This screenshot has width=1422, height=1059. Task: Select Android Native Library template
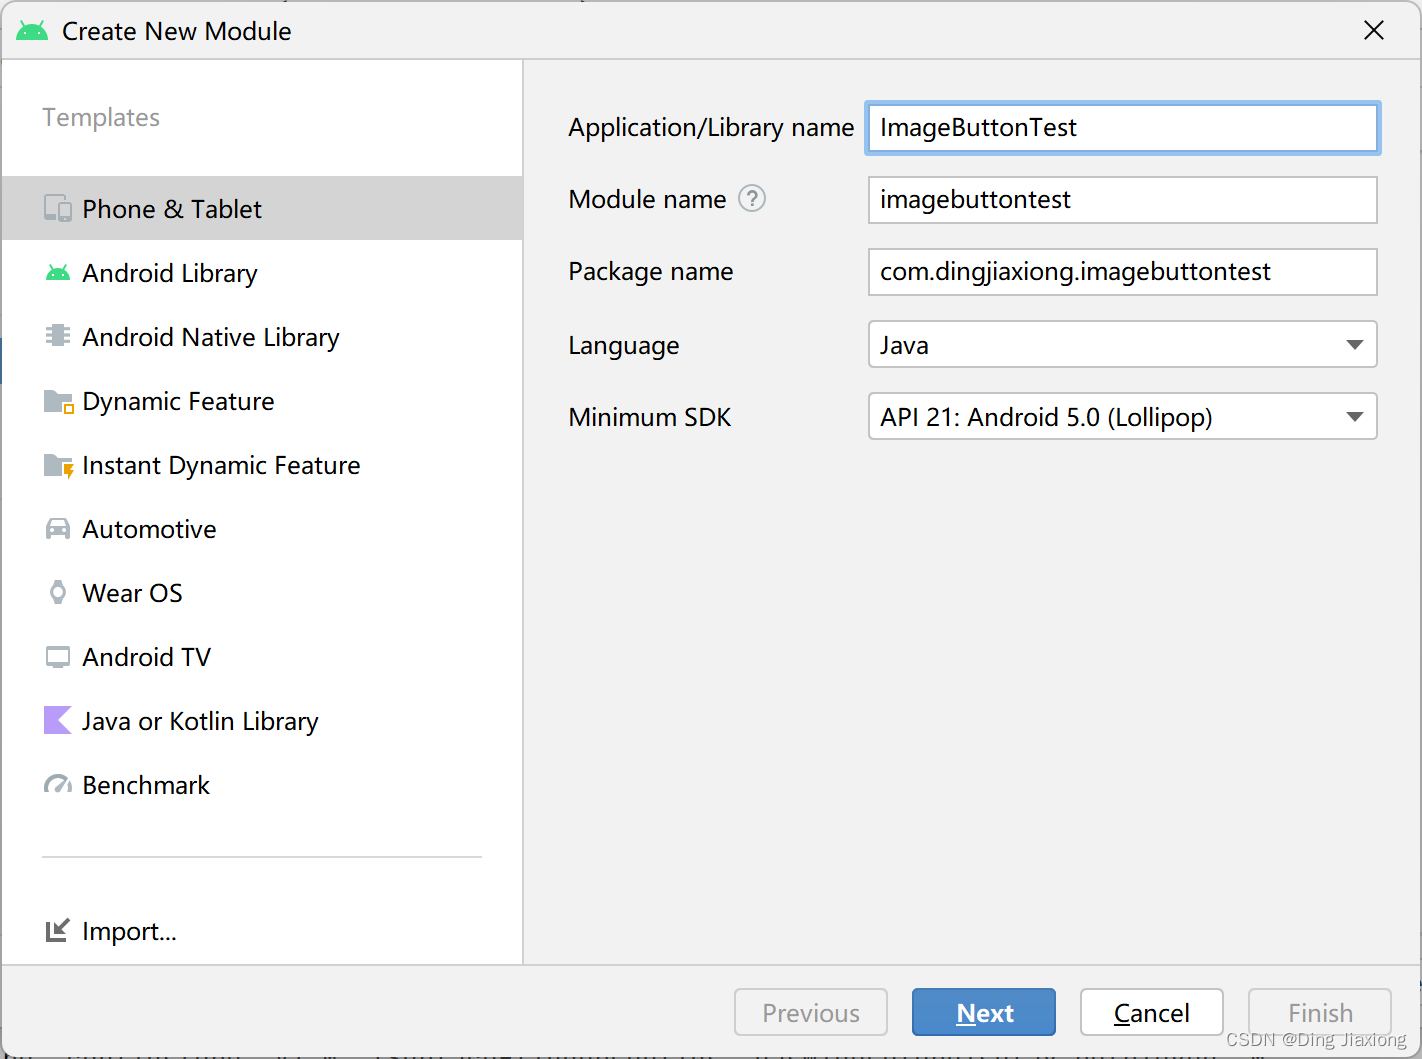click(262, 336)
